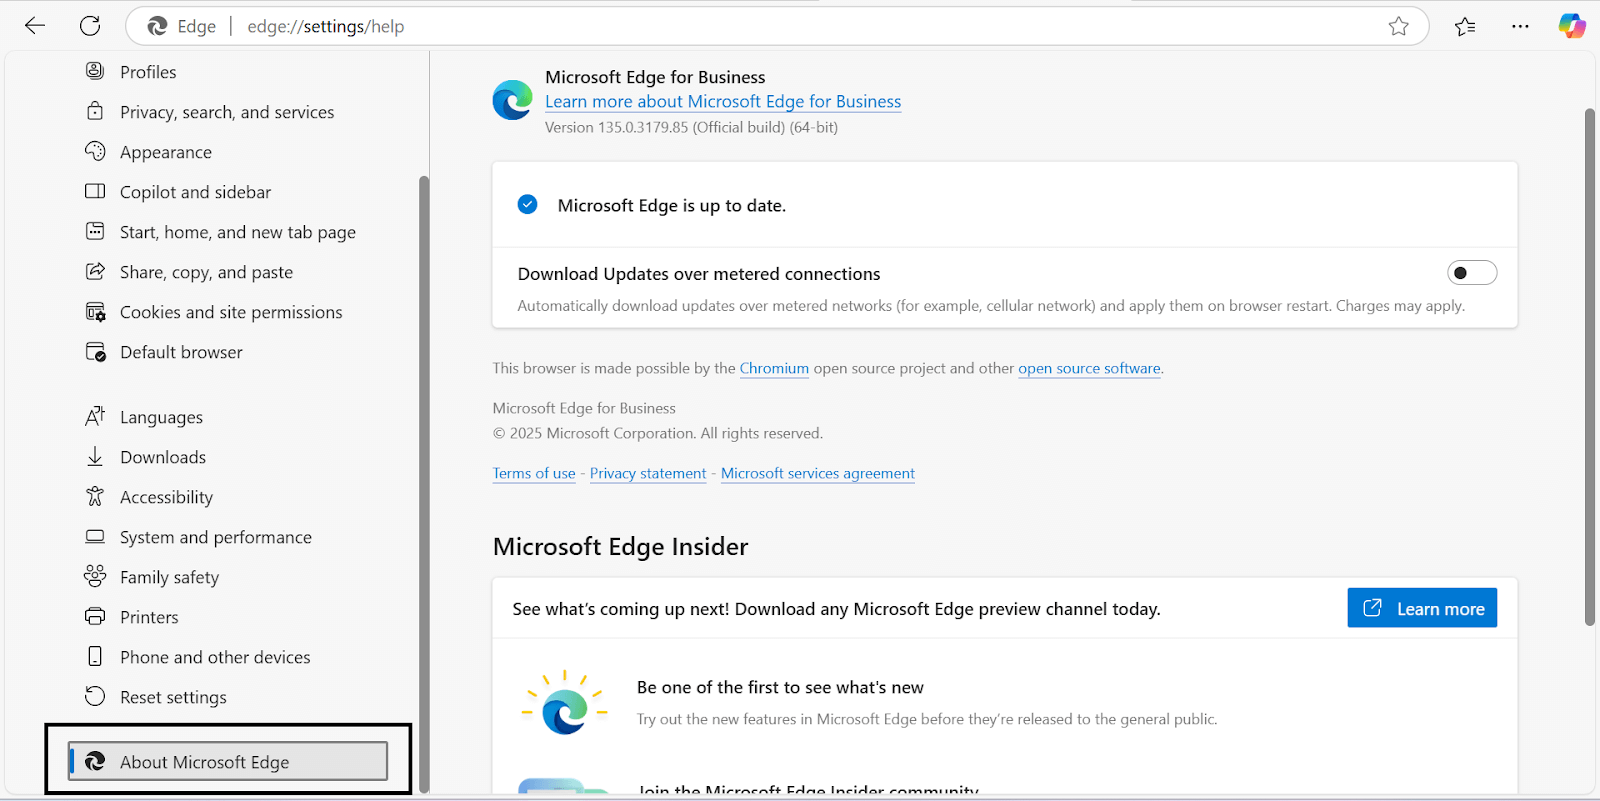The image size is (1600, 801).
Task: Click the up-to-date blue checkmark icon
Action: click(527, 204)
